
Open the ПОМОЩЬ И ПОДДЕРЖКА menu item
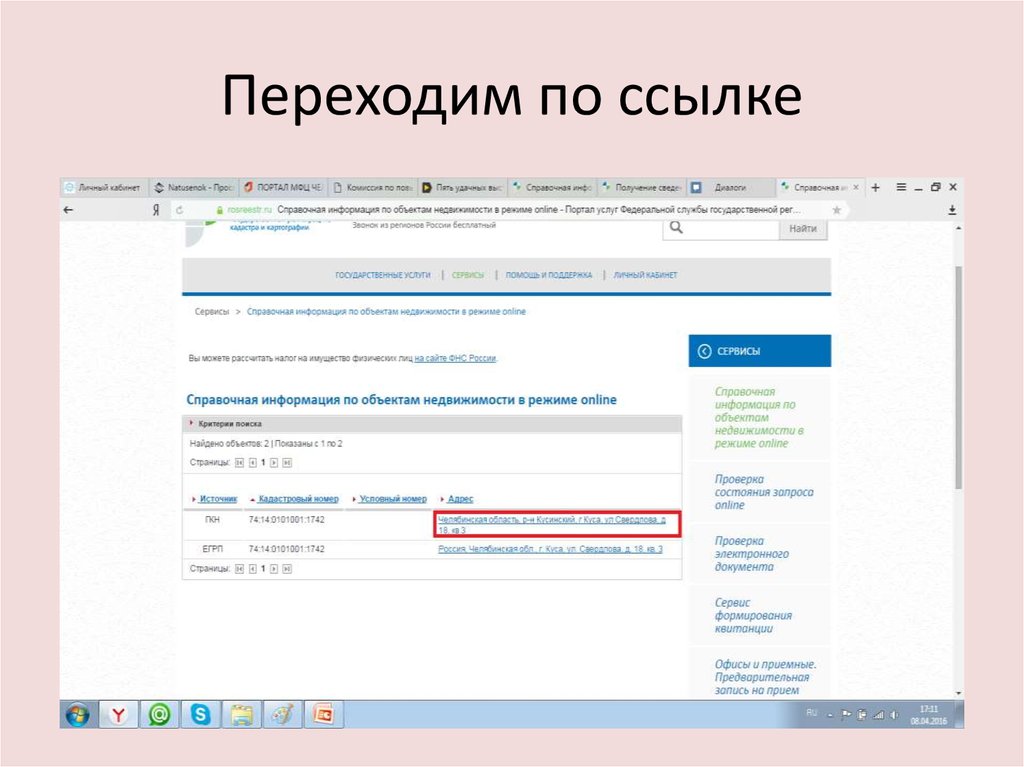tap(550, 273)
